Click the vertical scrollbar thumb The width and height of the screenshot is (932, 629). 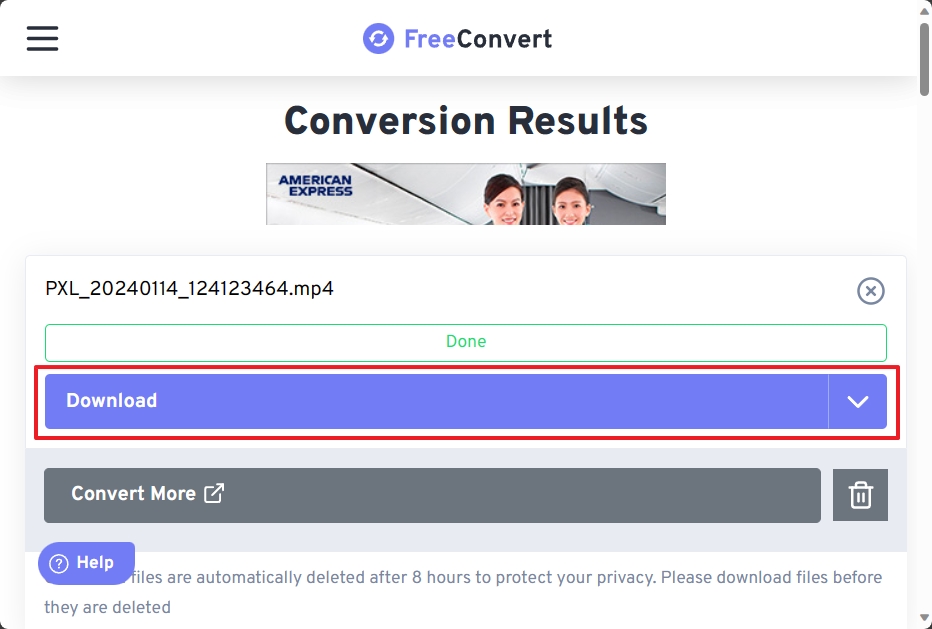point(925,58)
